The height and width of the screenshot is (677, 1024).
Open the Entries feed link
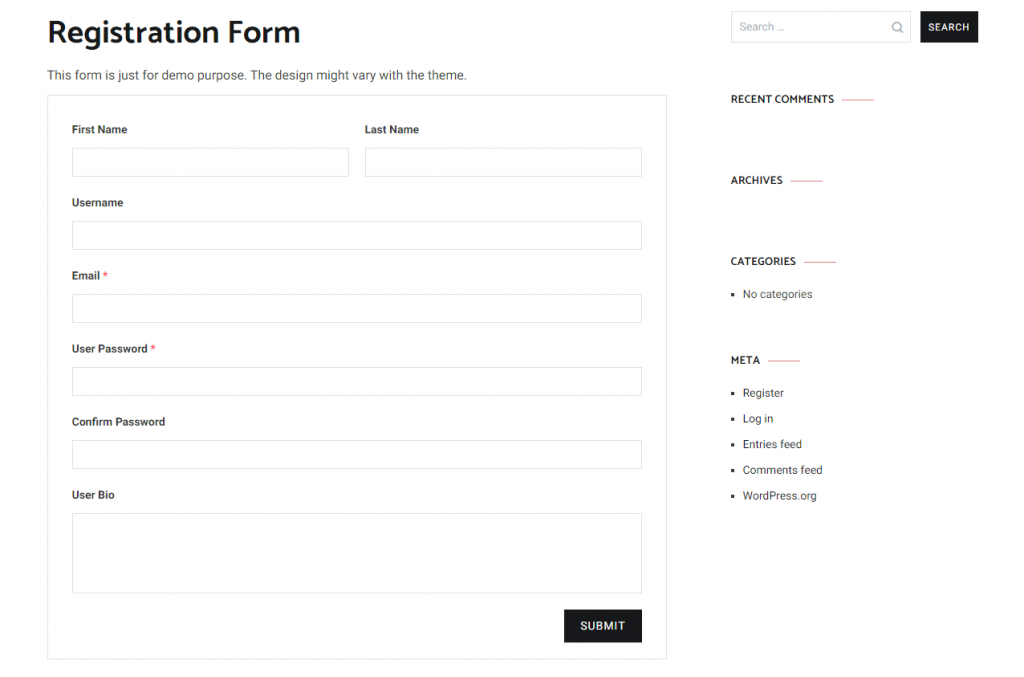(x=772, y=444)
